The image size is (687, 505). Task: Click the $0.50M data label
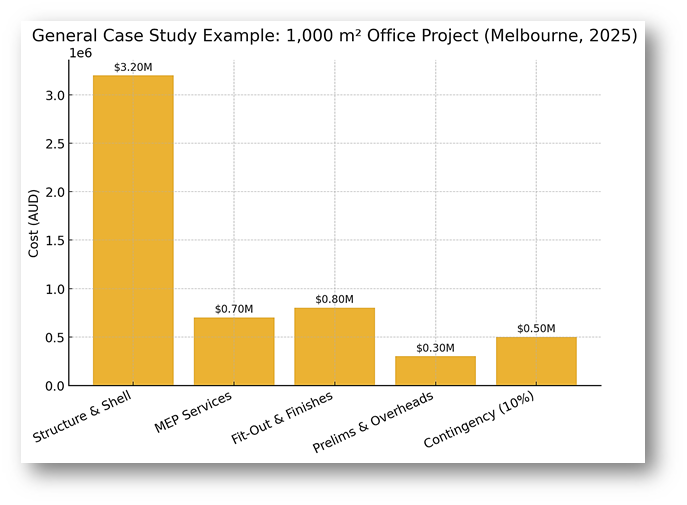pyautogui.click(x=536, y=329)
